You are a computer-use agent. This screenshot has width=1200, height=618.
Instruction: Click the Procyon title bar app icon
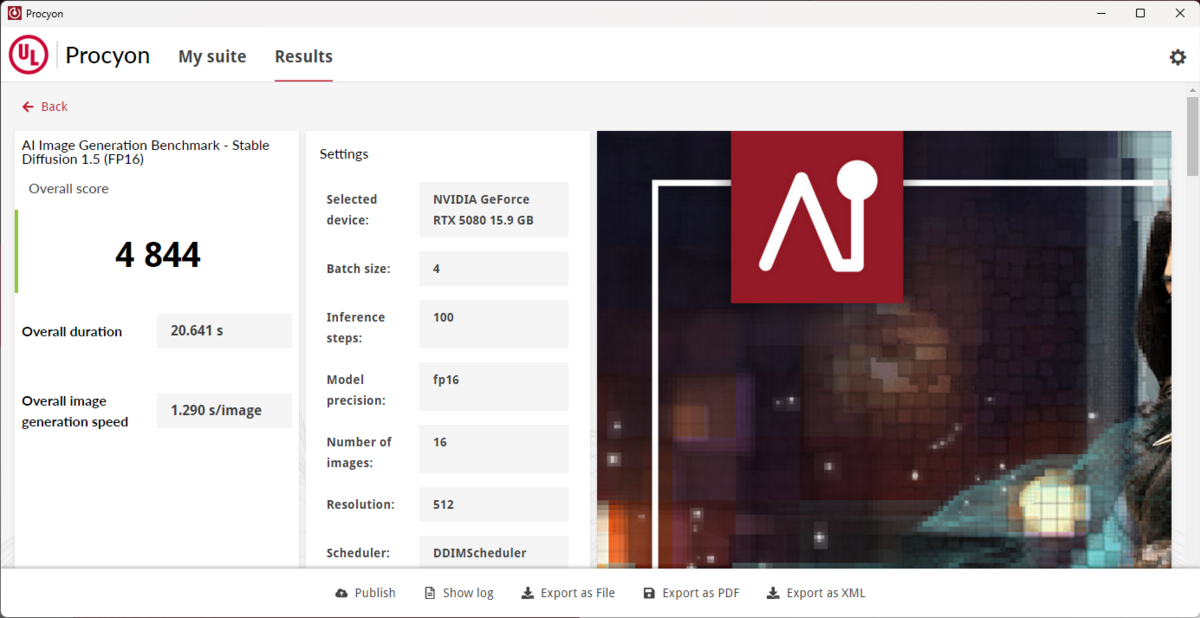14,13
